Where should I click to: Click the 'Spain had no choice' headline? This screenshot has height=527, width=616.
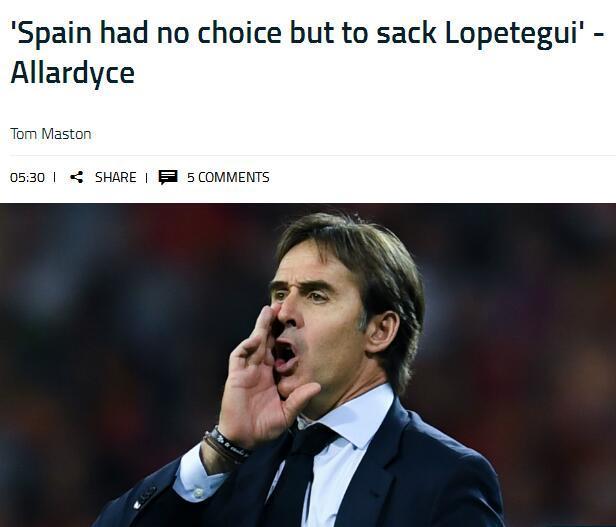(x=307, y=53)
